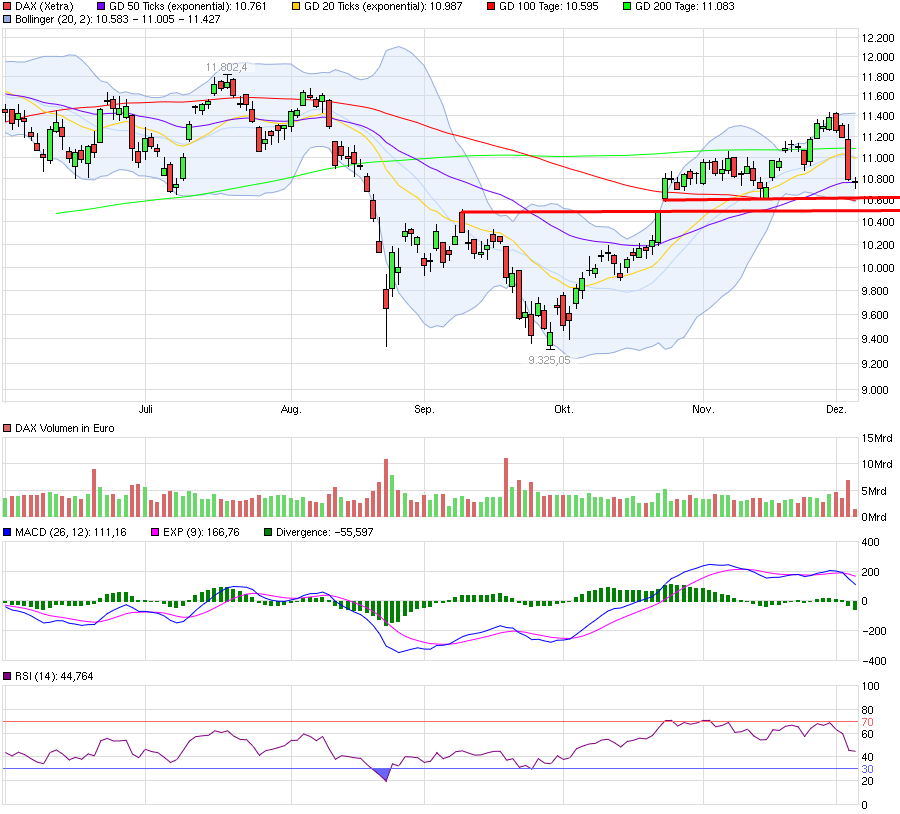Screen dimensions: 900x814
Task: Click the 'Sep.' month axis label
Action: tap(424, 409)
